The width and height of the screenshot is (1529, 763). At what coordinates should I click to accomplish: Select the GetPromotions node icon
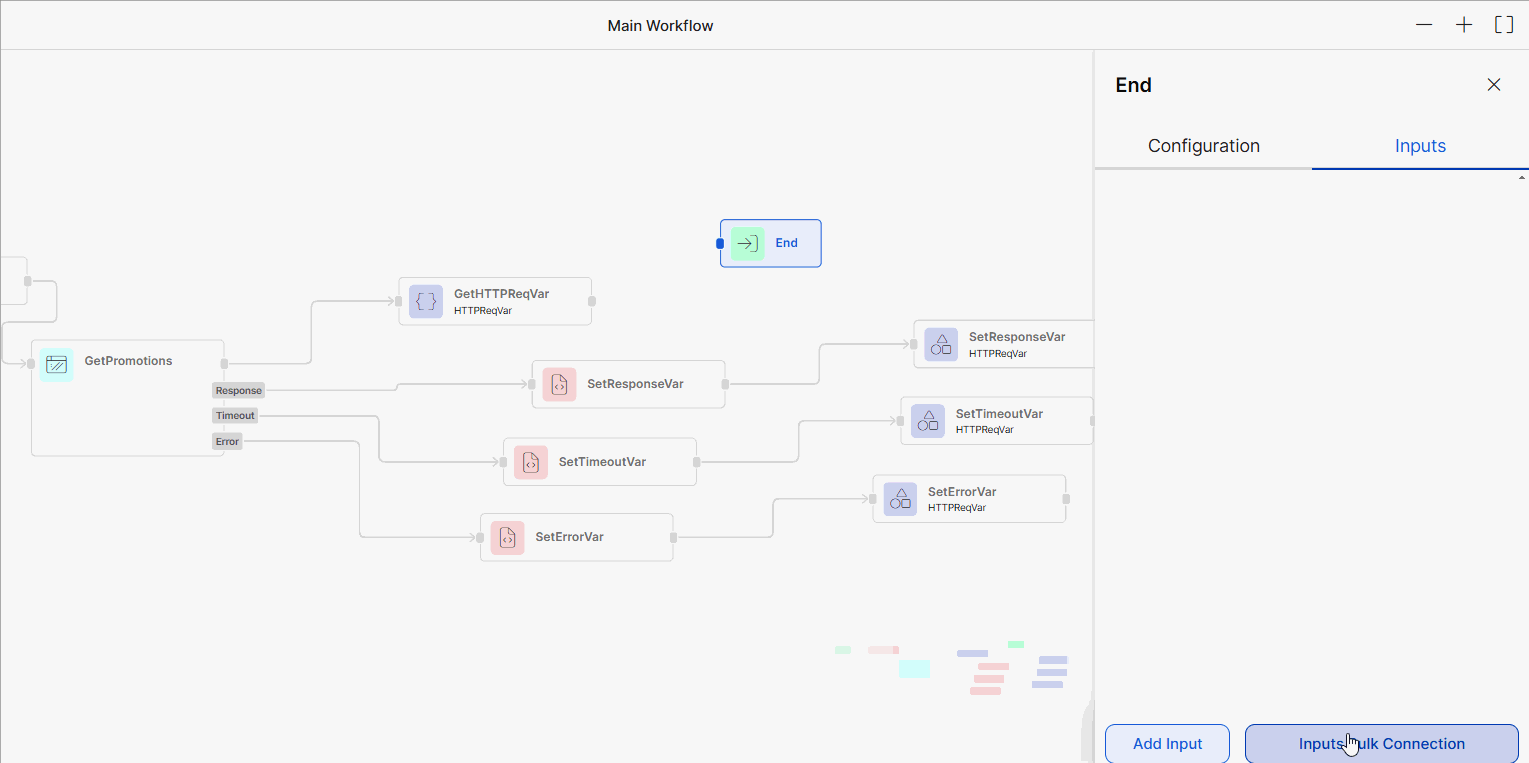[x=56, y=364]
